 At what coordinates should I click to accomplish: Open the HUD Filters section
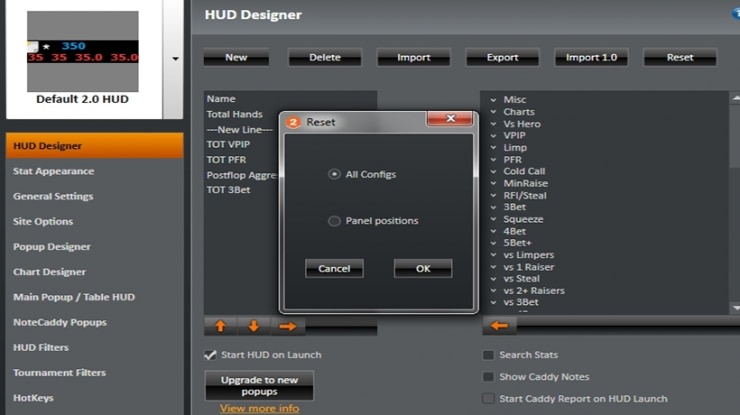[x=41, y=347]
